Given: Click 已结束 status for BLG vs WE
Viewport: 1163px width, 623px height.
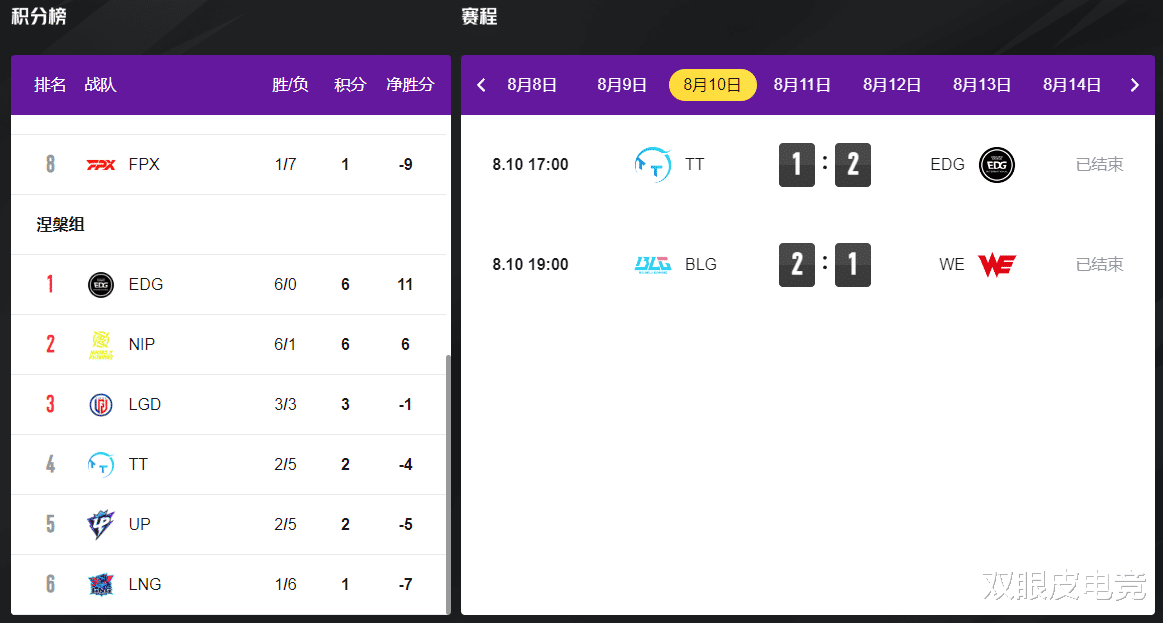Looking at the screenshot, I should coord(1100,265).
